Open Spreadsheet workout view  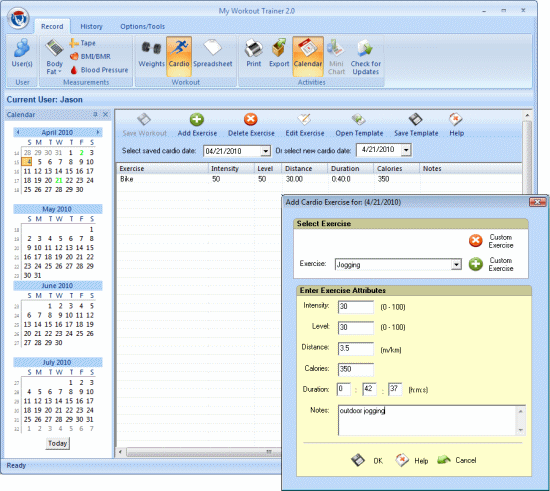[x=213, y=54]
